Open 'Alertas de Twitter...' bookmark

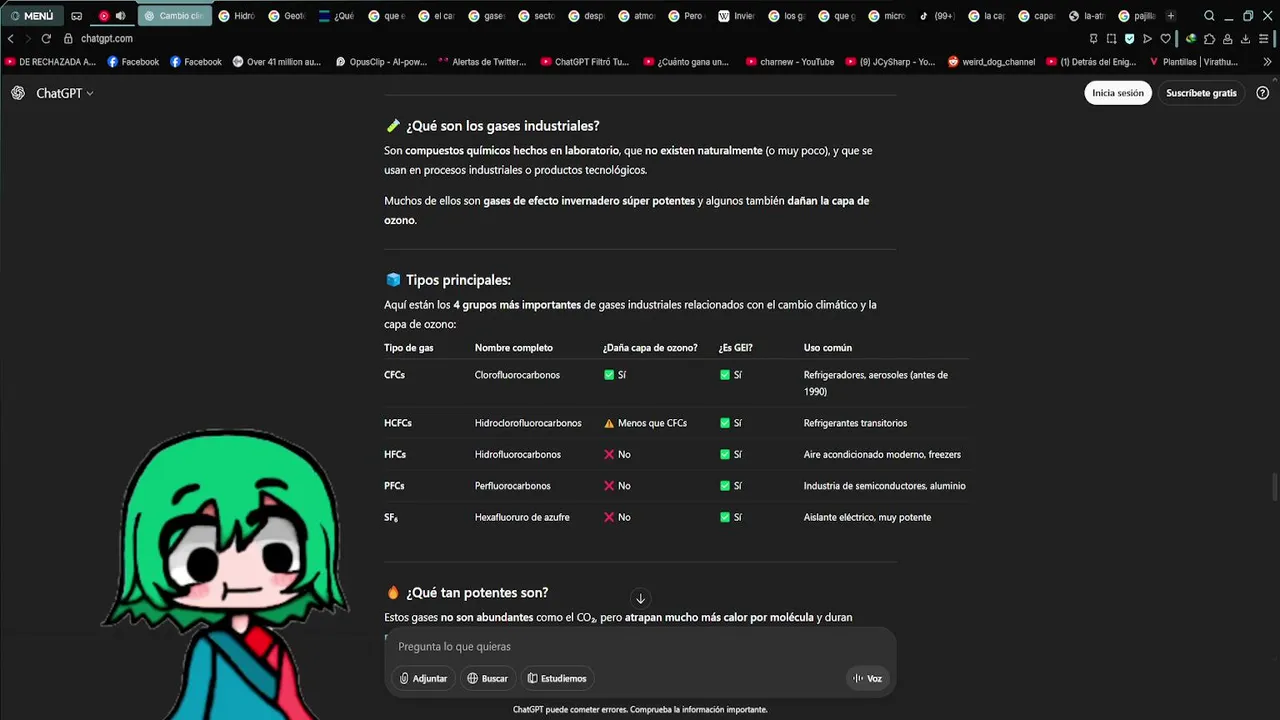click(x=482, y=62)
